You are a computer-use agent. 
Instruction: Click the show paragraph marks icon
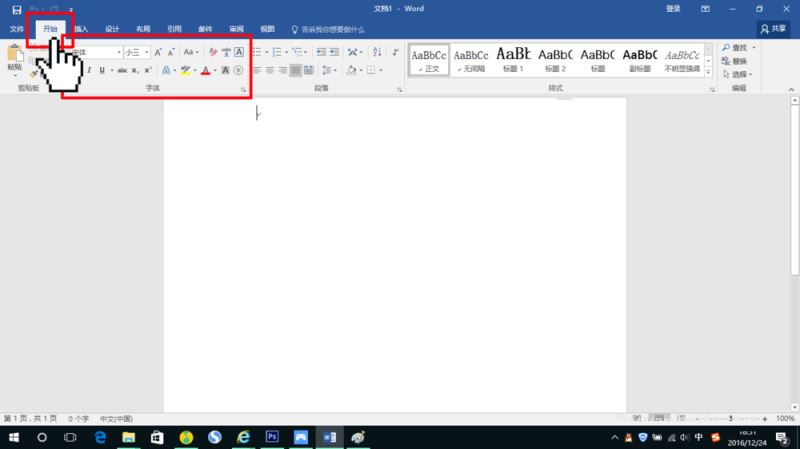click(395, 52)
